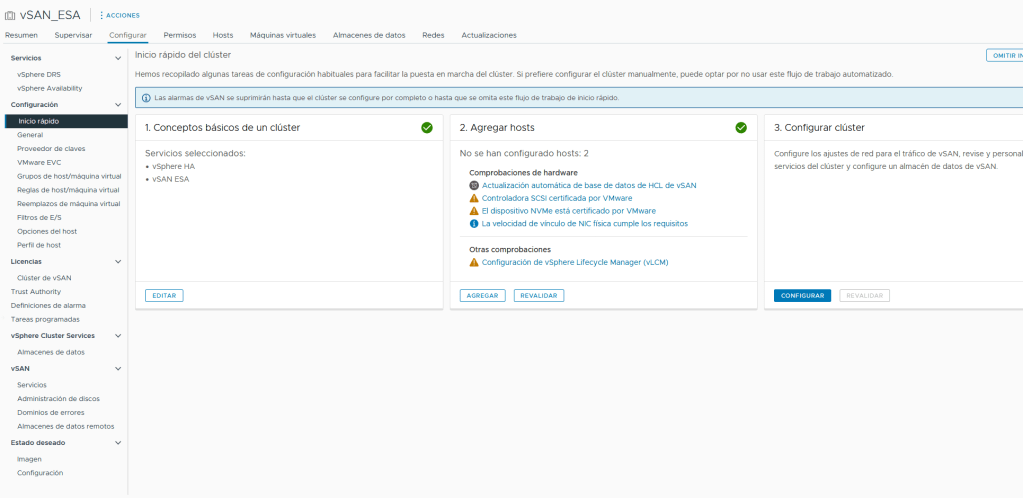Open Configuración de vSphere Lifecycle Manager link
The height and width of the screenshot is (498, 1023).
coord(574,262)
